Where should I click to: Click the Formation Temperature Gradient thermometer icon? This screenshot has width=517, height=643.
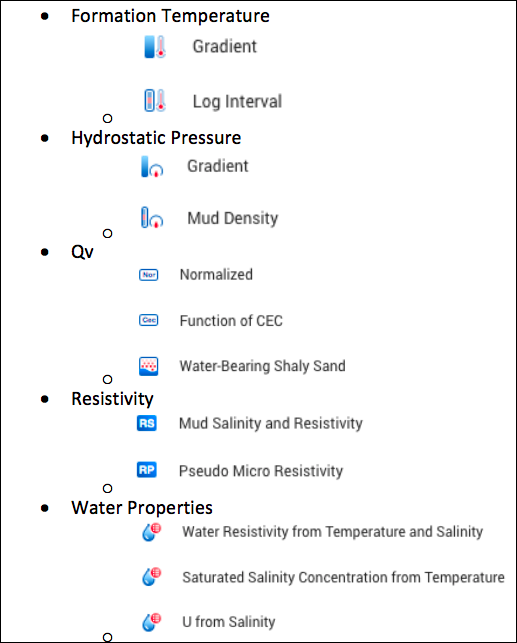point(155,47)
